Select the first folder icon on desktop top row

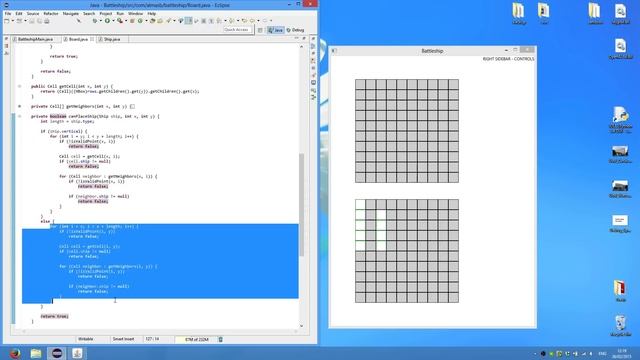[519, 14]
